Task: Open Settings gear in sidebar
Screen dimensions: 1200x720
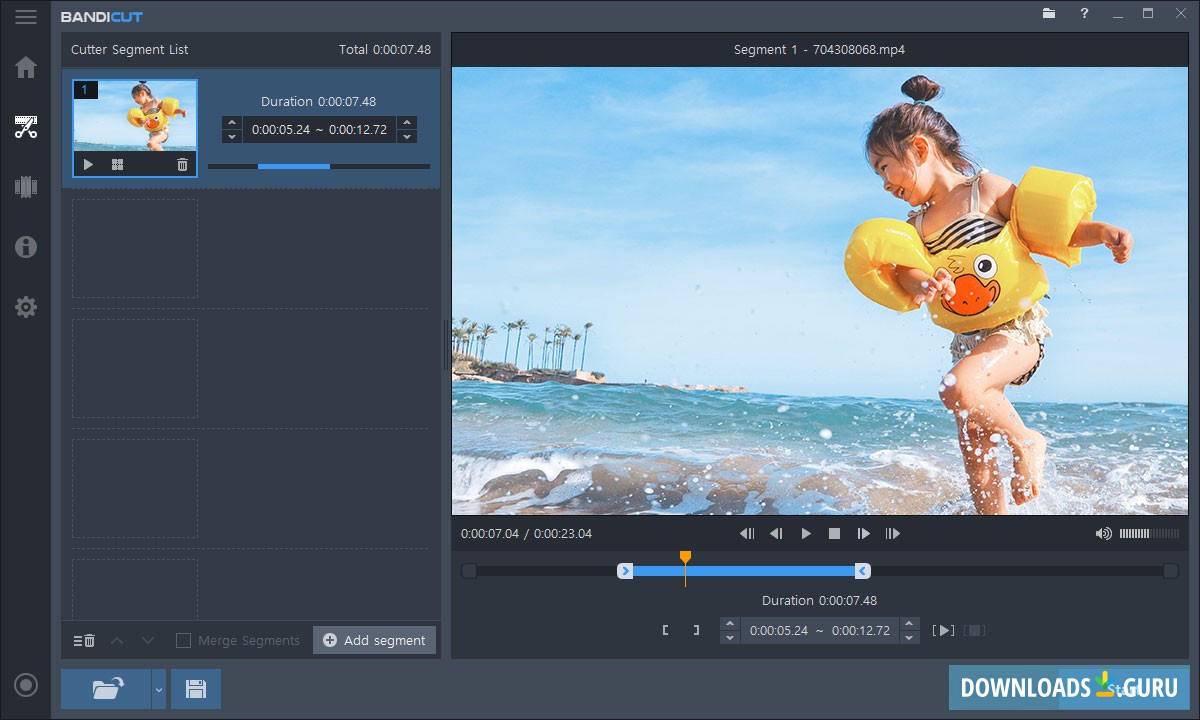Action: [26, 307]
